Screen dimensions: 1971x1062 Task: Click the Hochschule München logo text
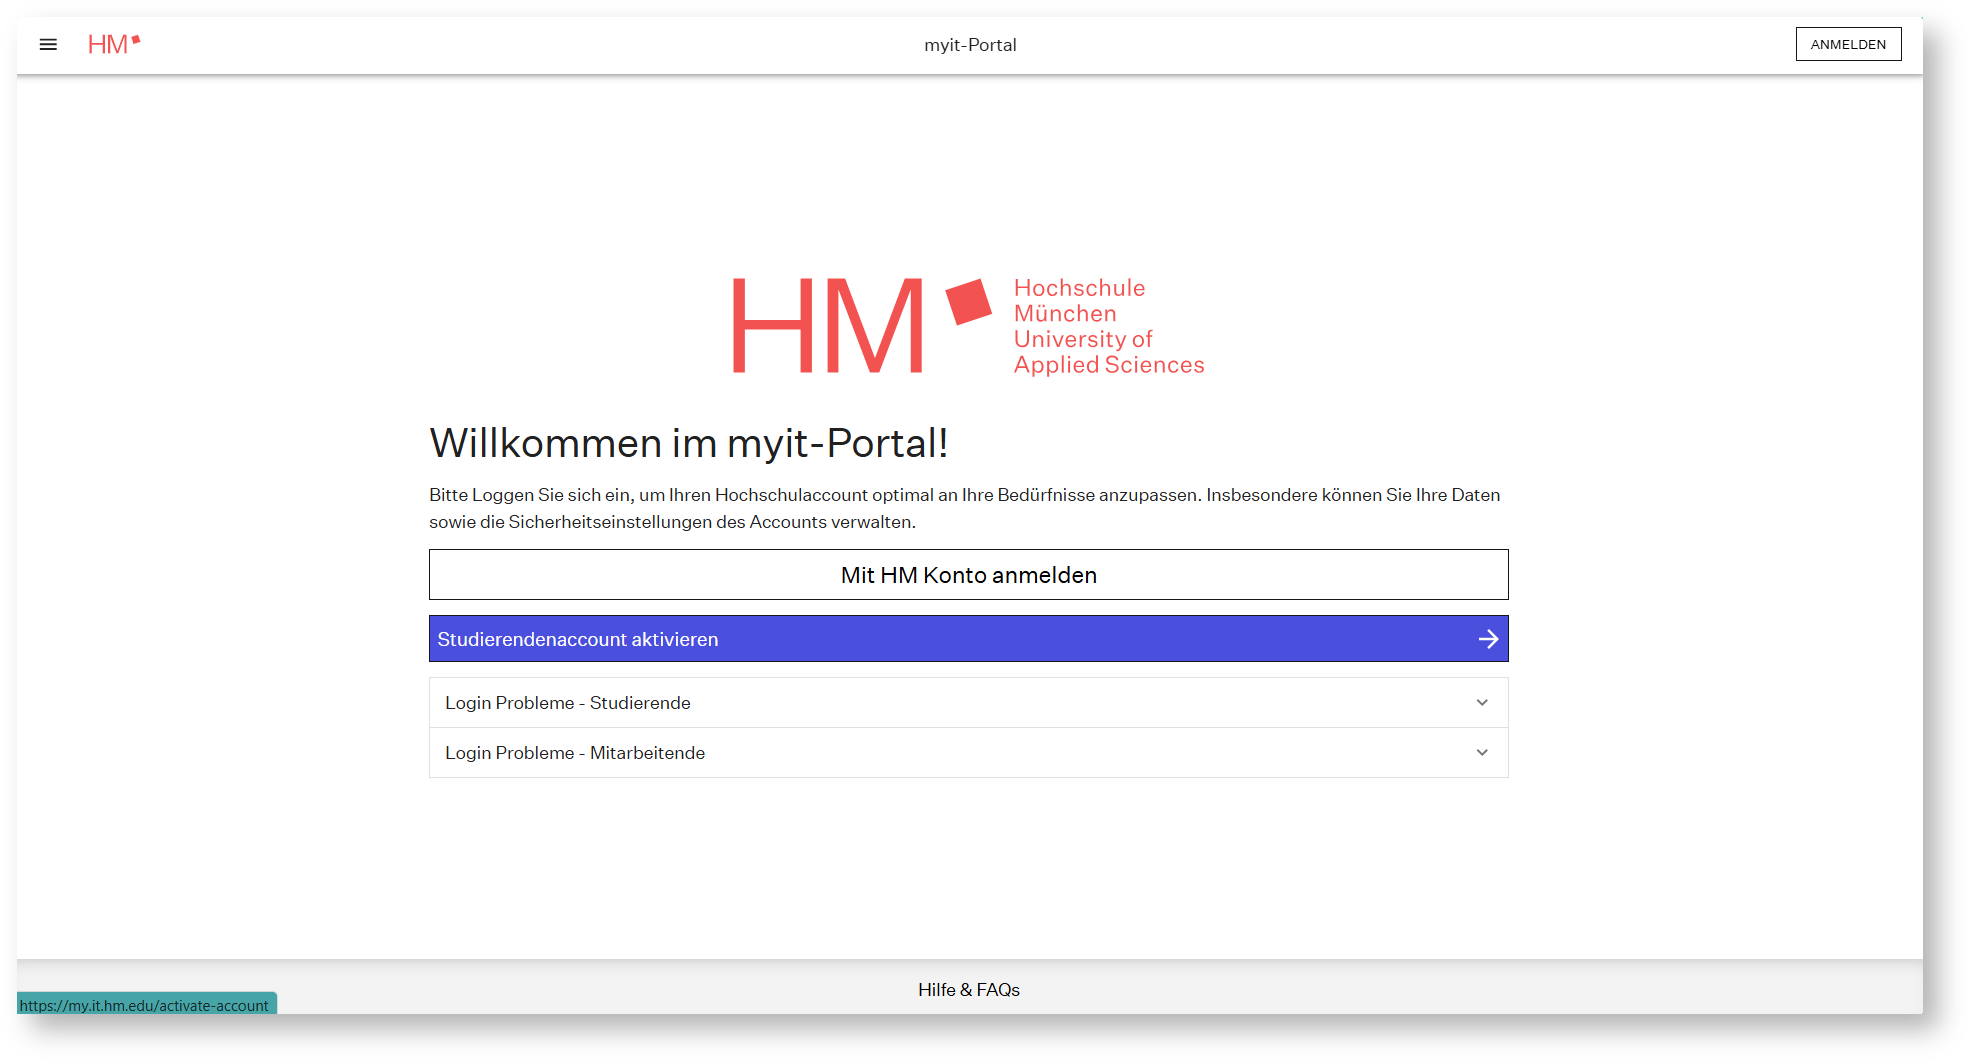pos(1078,300)
